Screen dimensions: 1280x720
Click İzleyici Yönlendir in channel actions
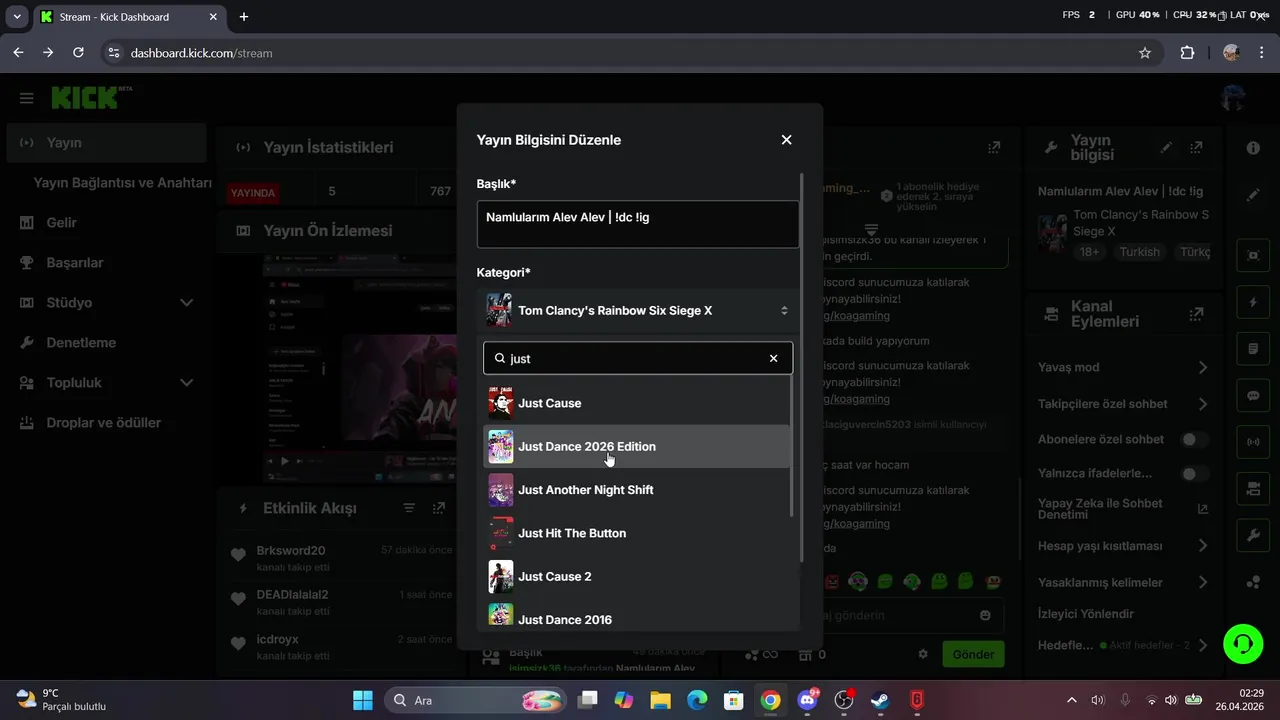pos(1085,614)
